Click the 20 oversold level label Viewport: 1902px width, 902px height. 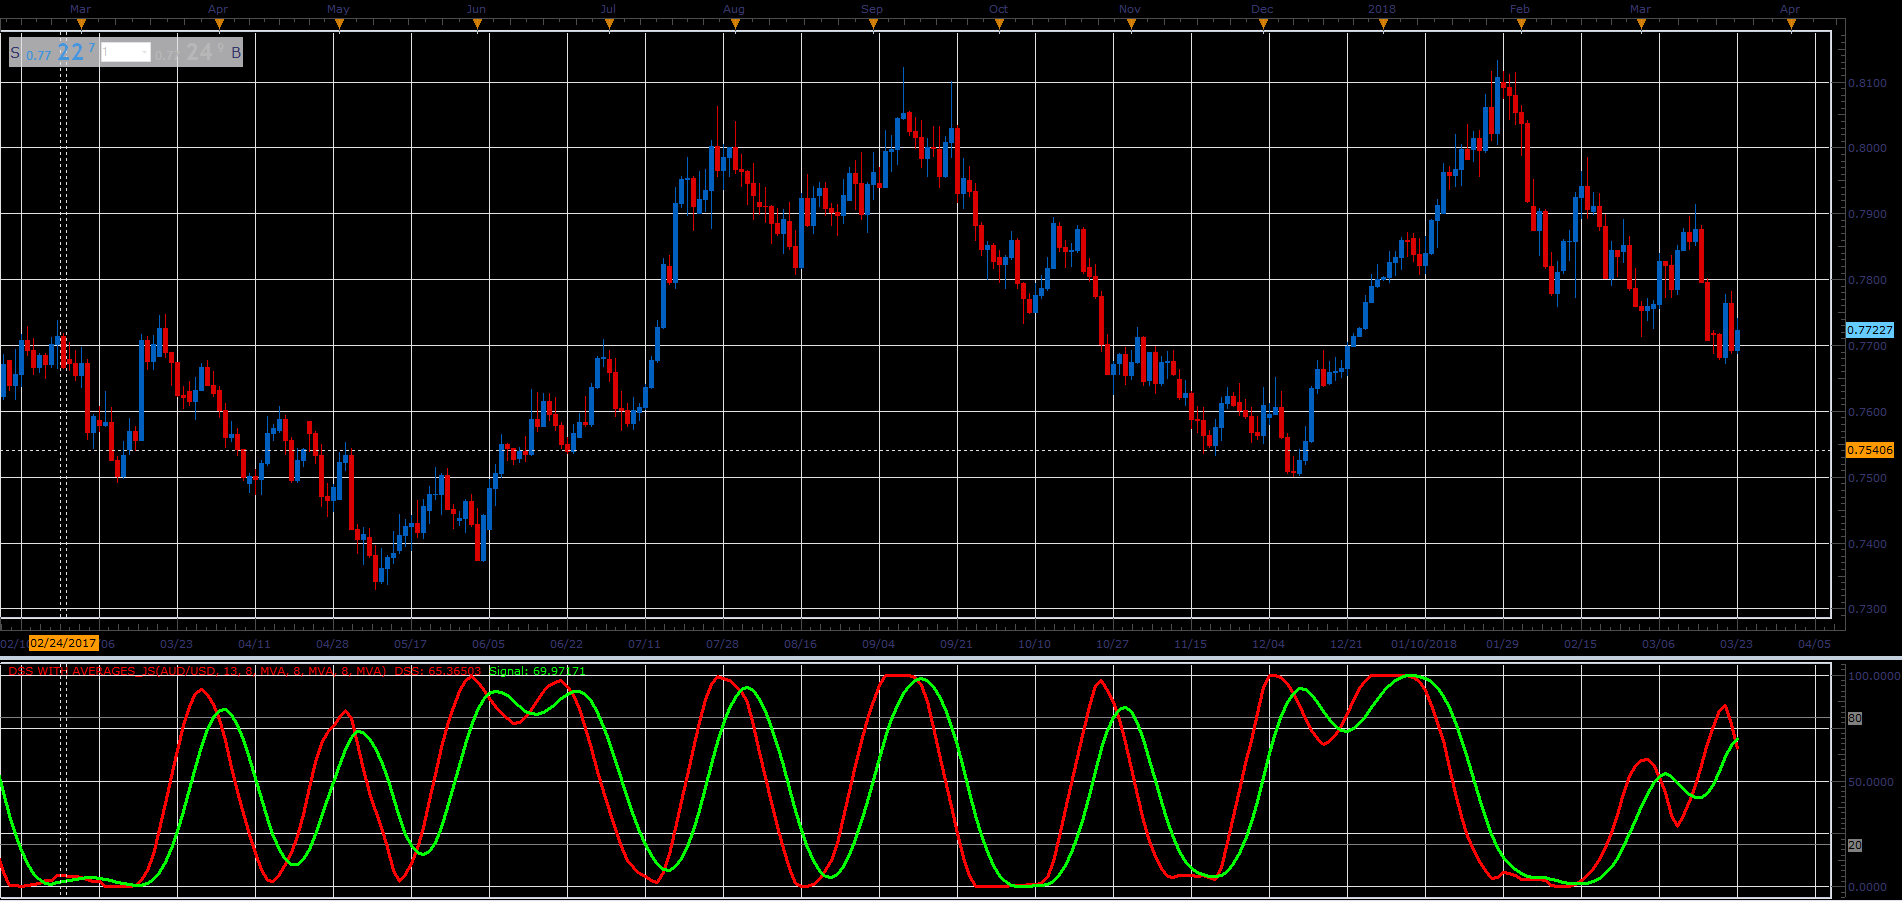click(x=1855, y=846)
